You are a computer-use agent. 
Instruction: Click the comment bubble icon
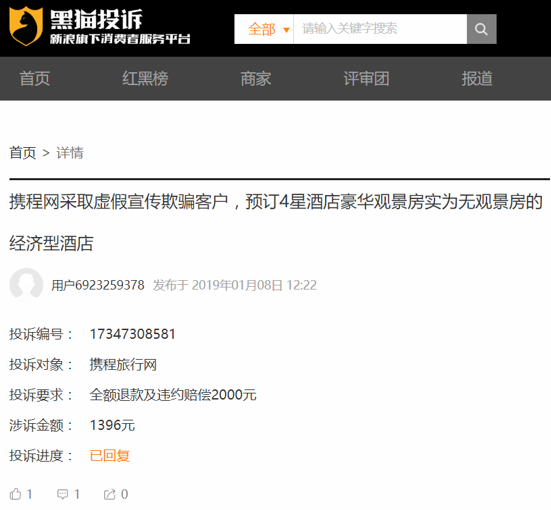point(63,494)
